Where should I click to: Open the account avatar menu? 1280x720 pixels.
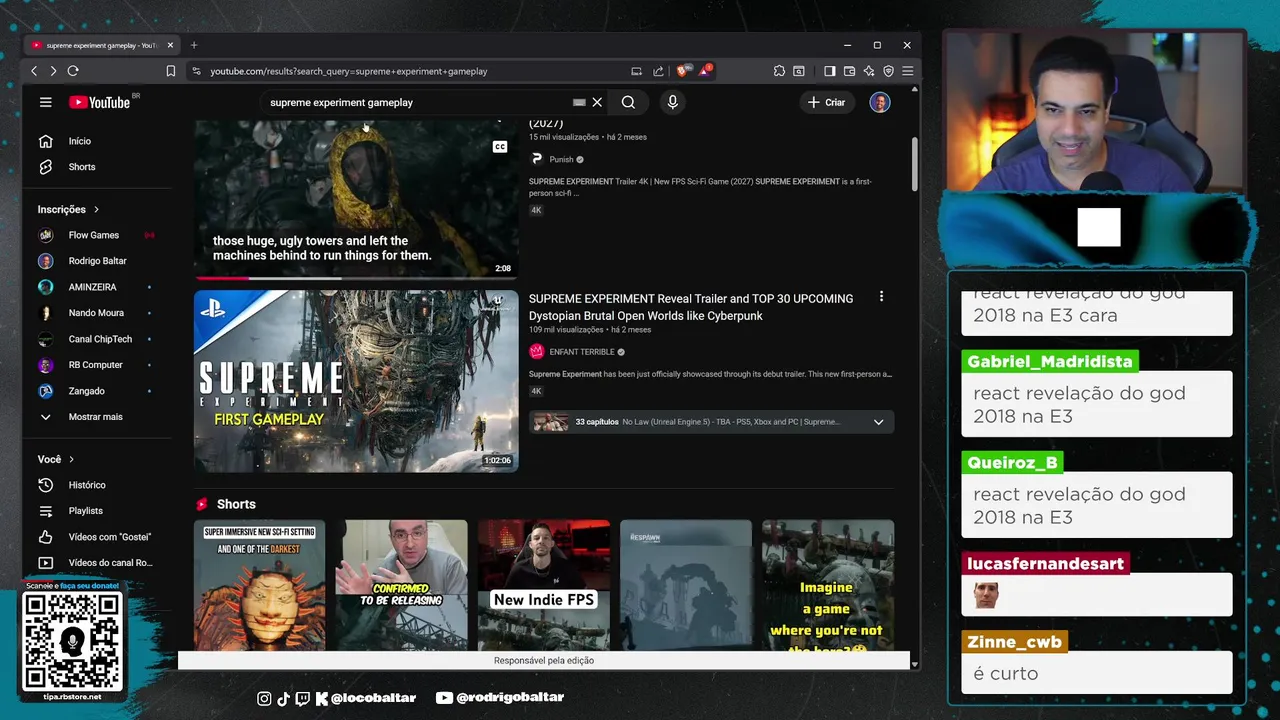pyautogui.click(x=880, y=102)
